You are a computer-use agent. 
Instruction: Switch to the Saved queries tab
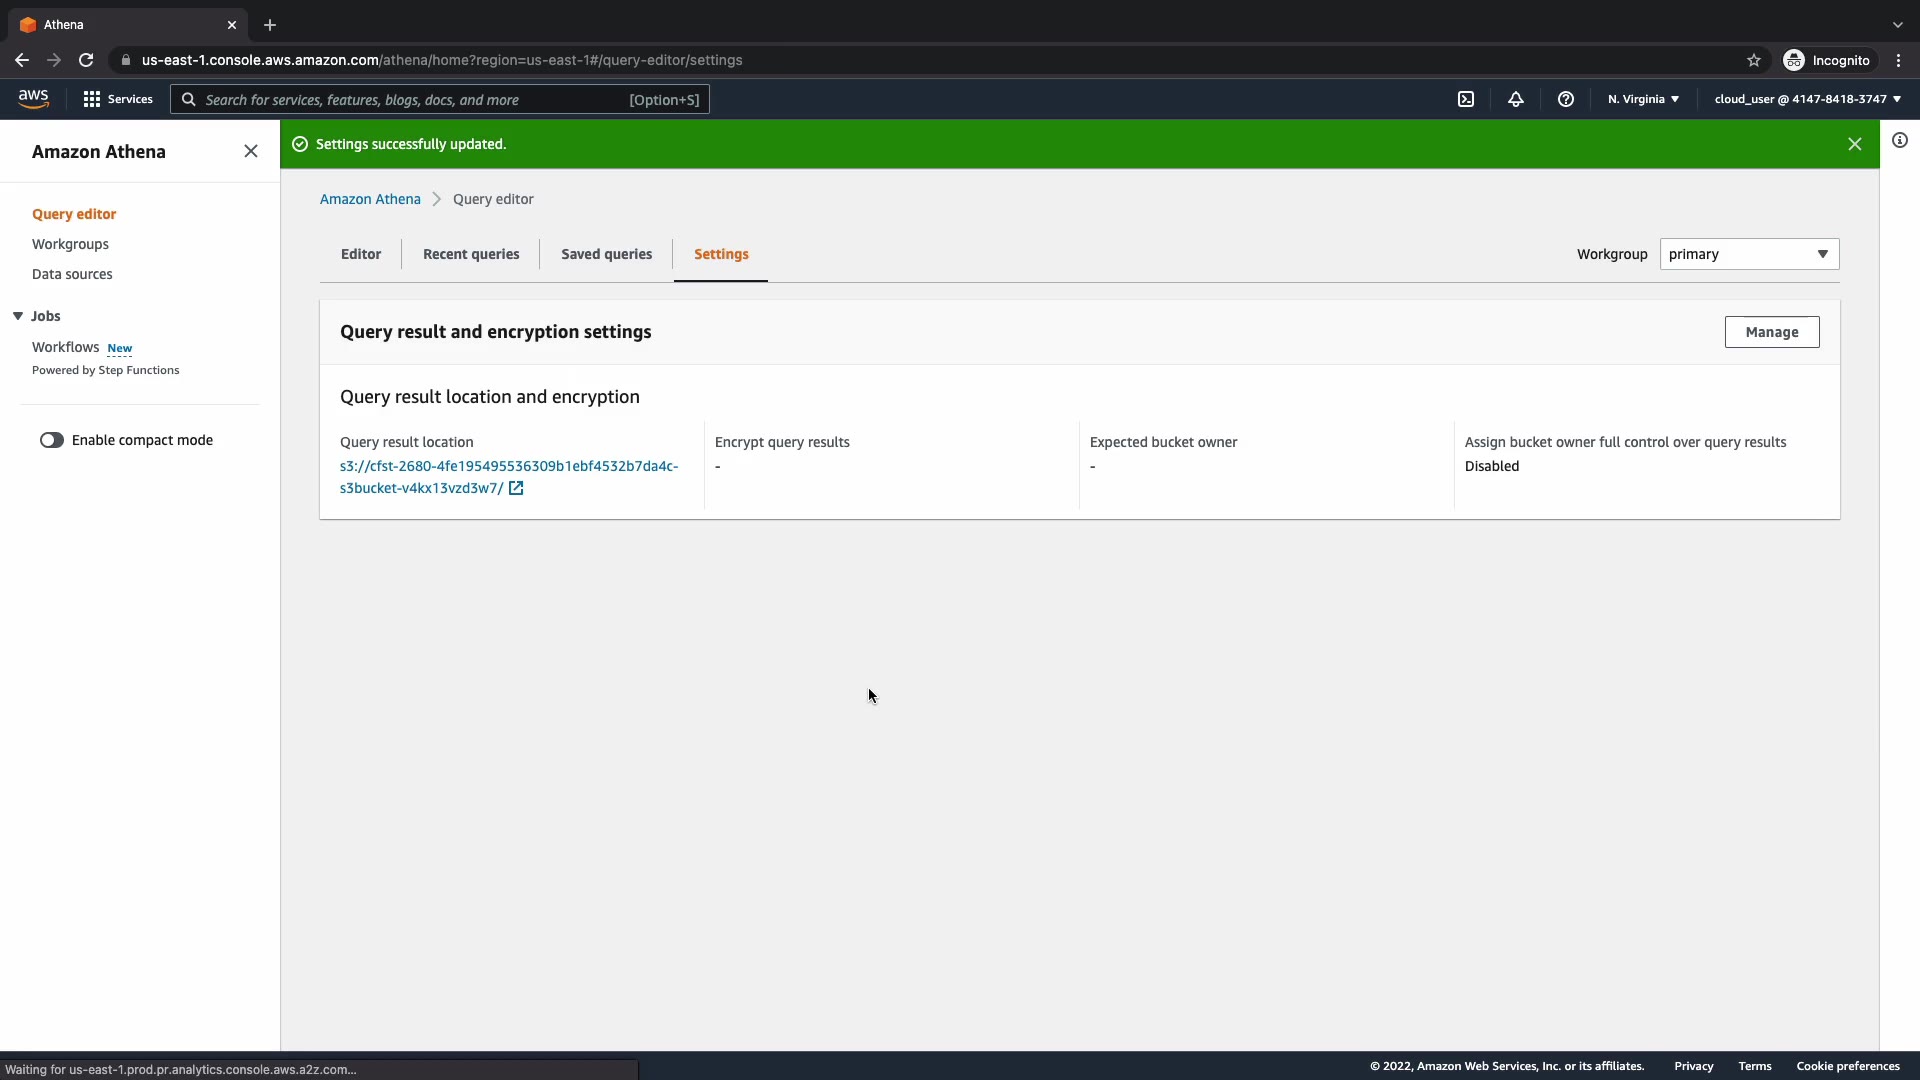(606, 254)
